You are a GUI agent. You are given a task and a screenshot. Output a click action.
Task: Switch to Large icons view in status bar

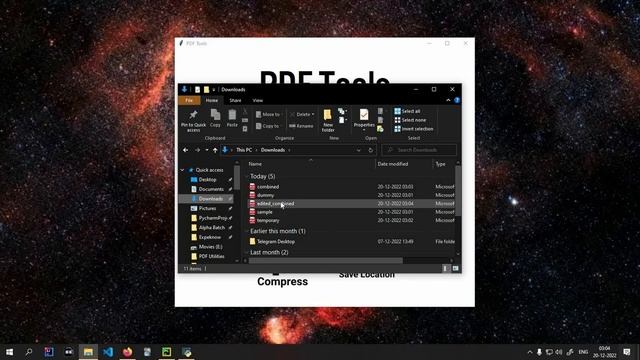click(456, 268)
